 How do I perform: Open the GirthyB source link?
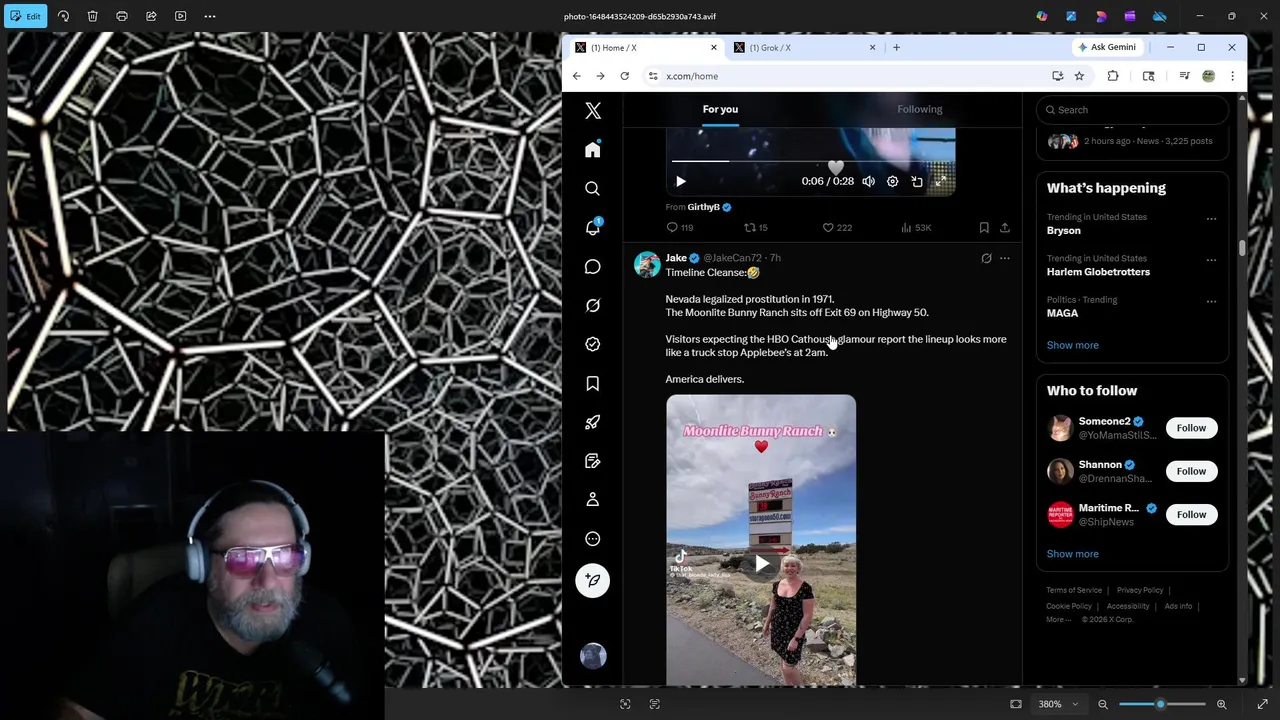[x=703, y=207]
